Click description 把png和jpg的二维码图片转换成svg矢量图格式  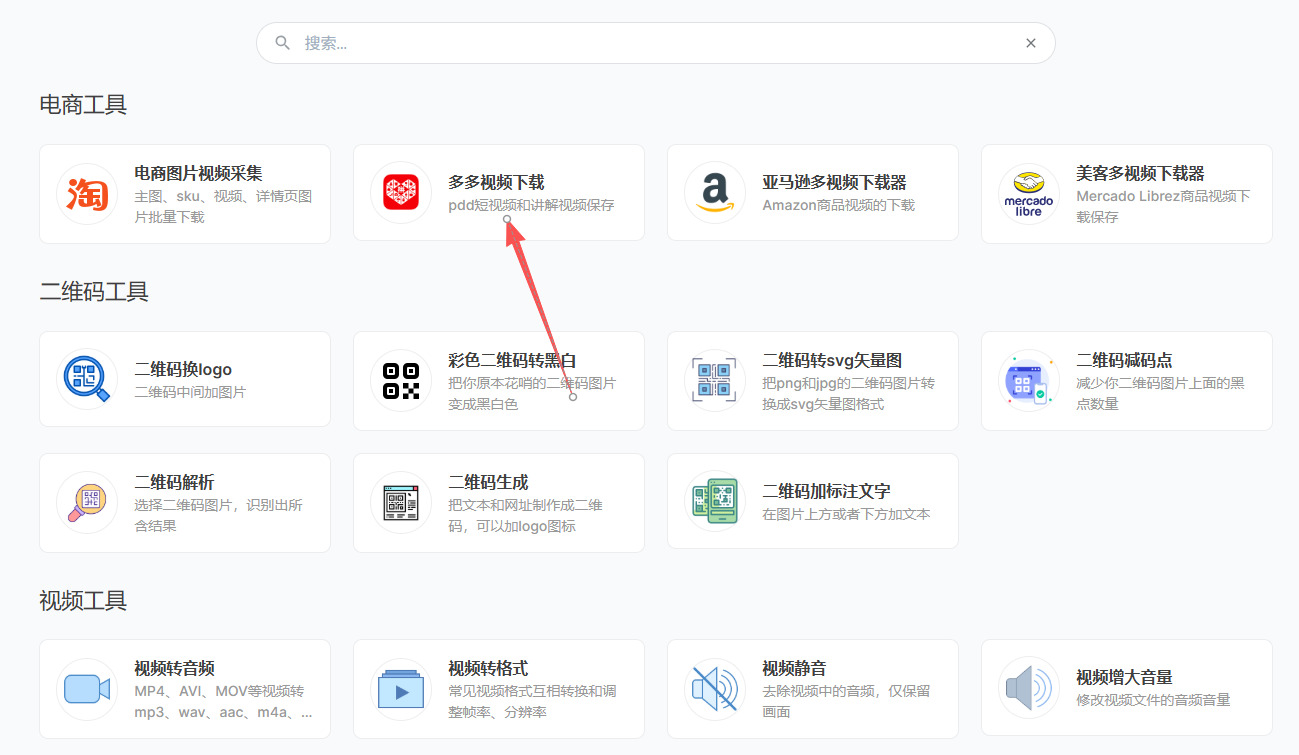[848, 393]
